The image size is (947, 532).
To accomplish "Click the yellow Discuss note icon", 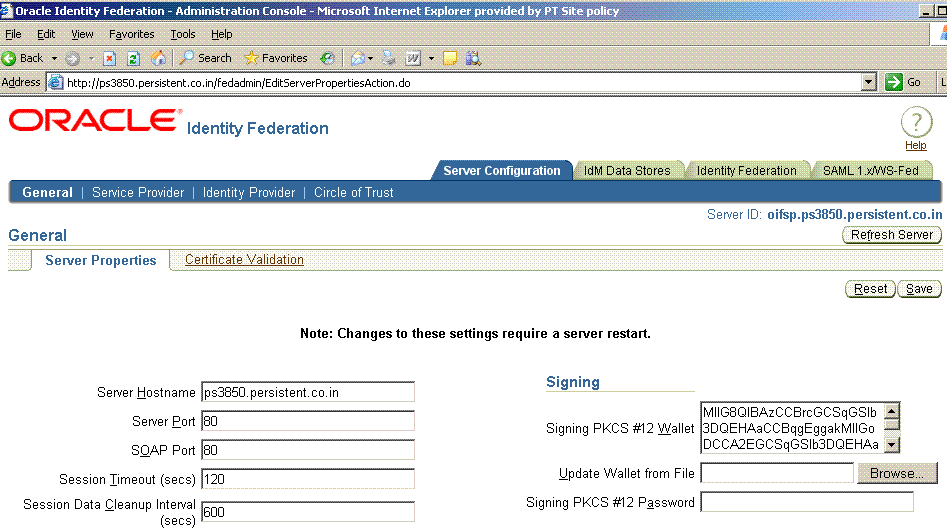I will [450, 58].
